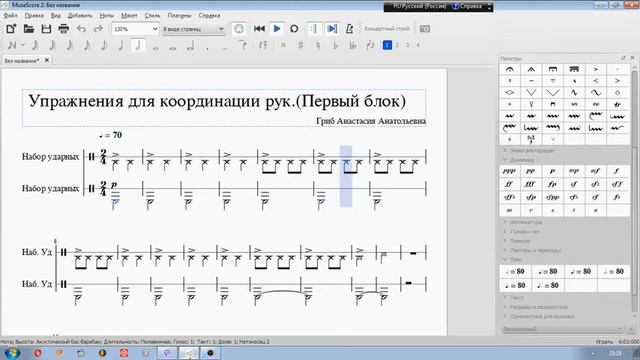Select voice 3
This screenshot has height=360, width=640.
coord(407,45)
